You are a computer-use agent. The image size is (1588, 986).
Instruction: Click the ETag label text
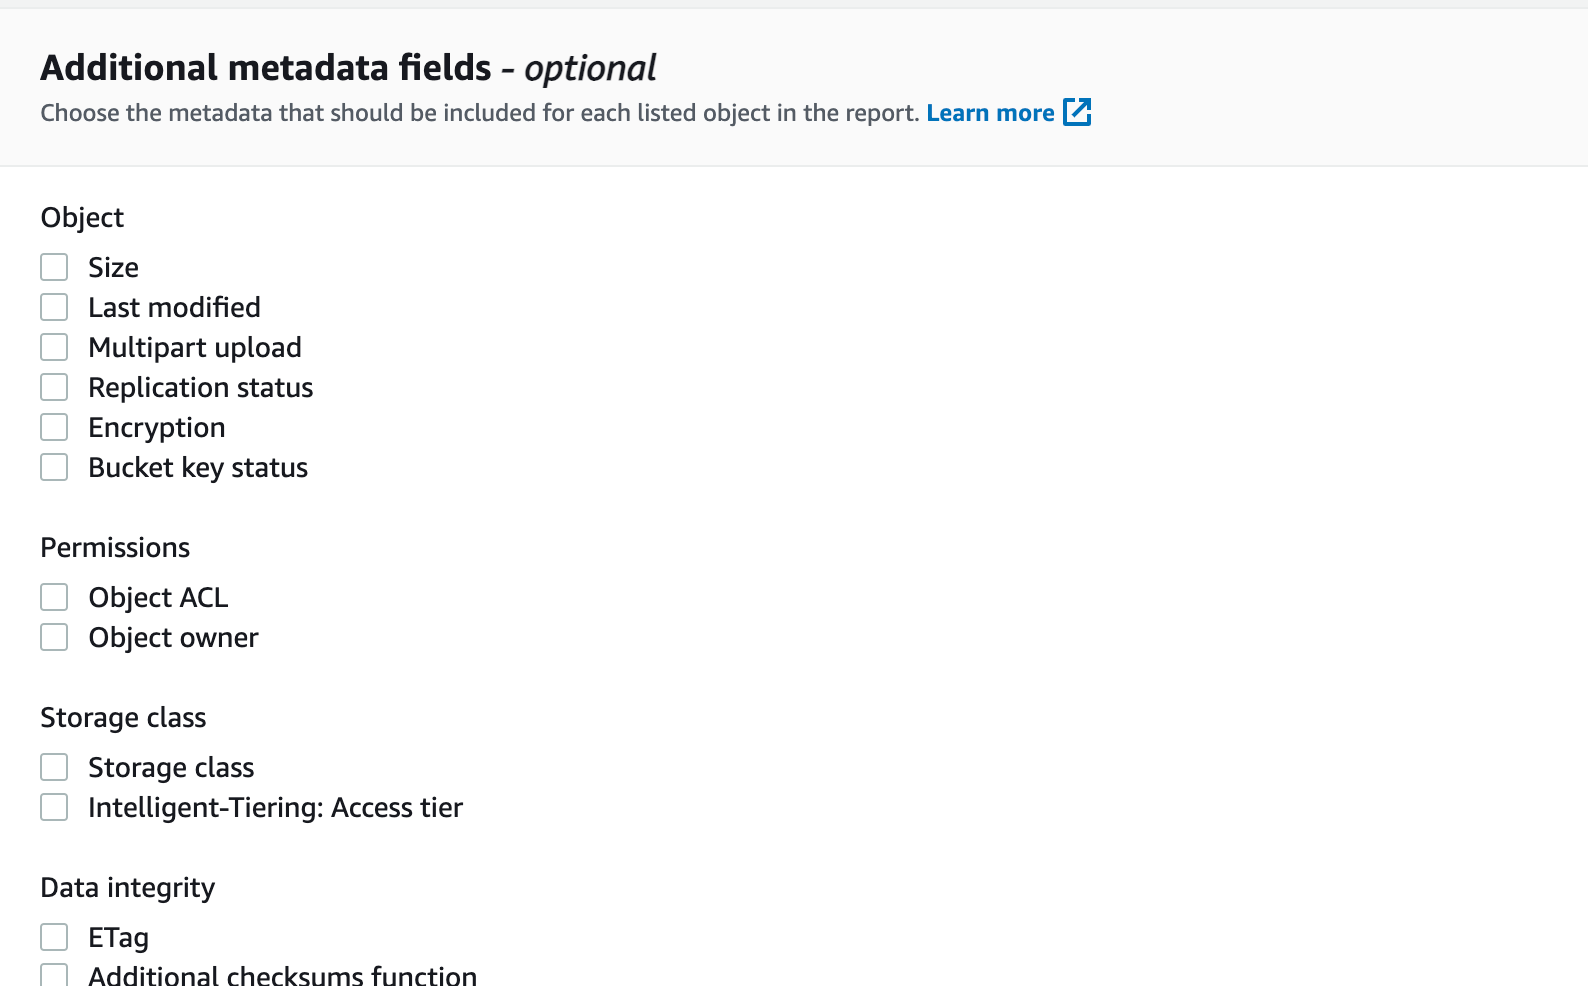118,938
